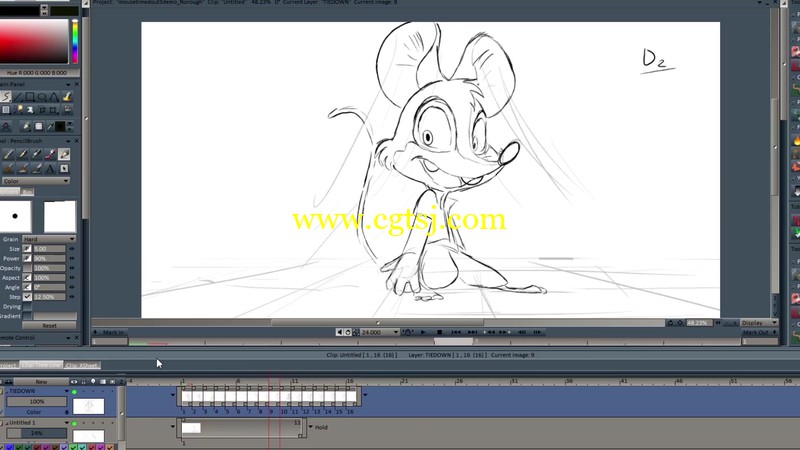The image size is (800, 450).
Task: Select the freehand stroke drawing tool
Action: tap(6, 96)
